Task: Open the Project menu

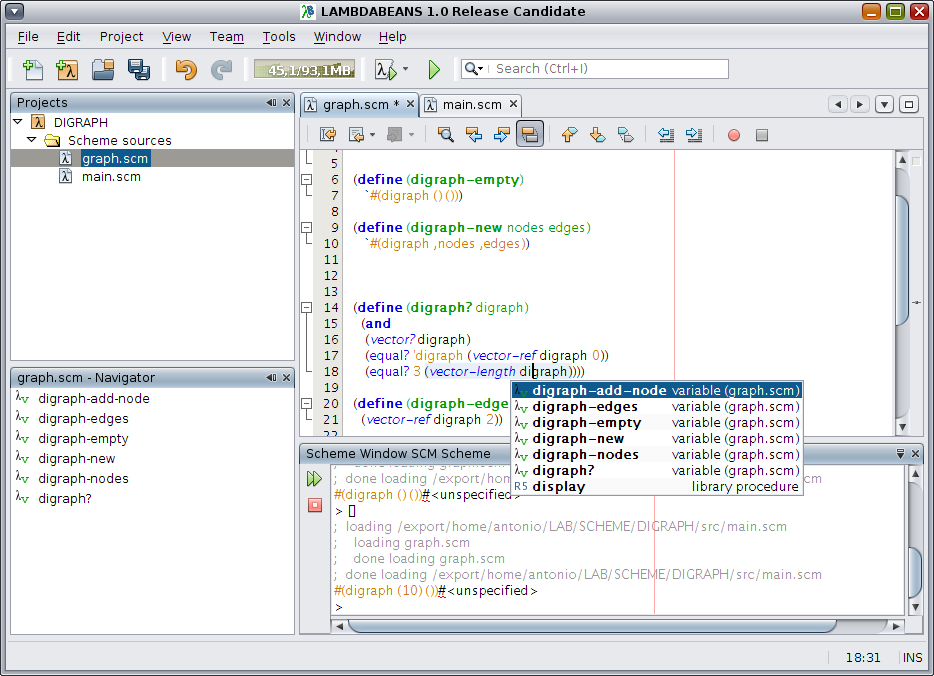Action: pos(122,37)
